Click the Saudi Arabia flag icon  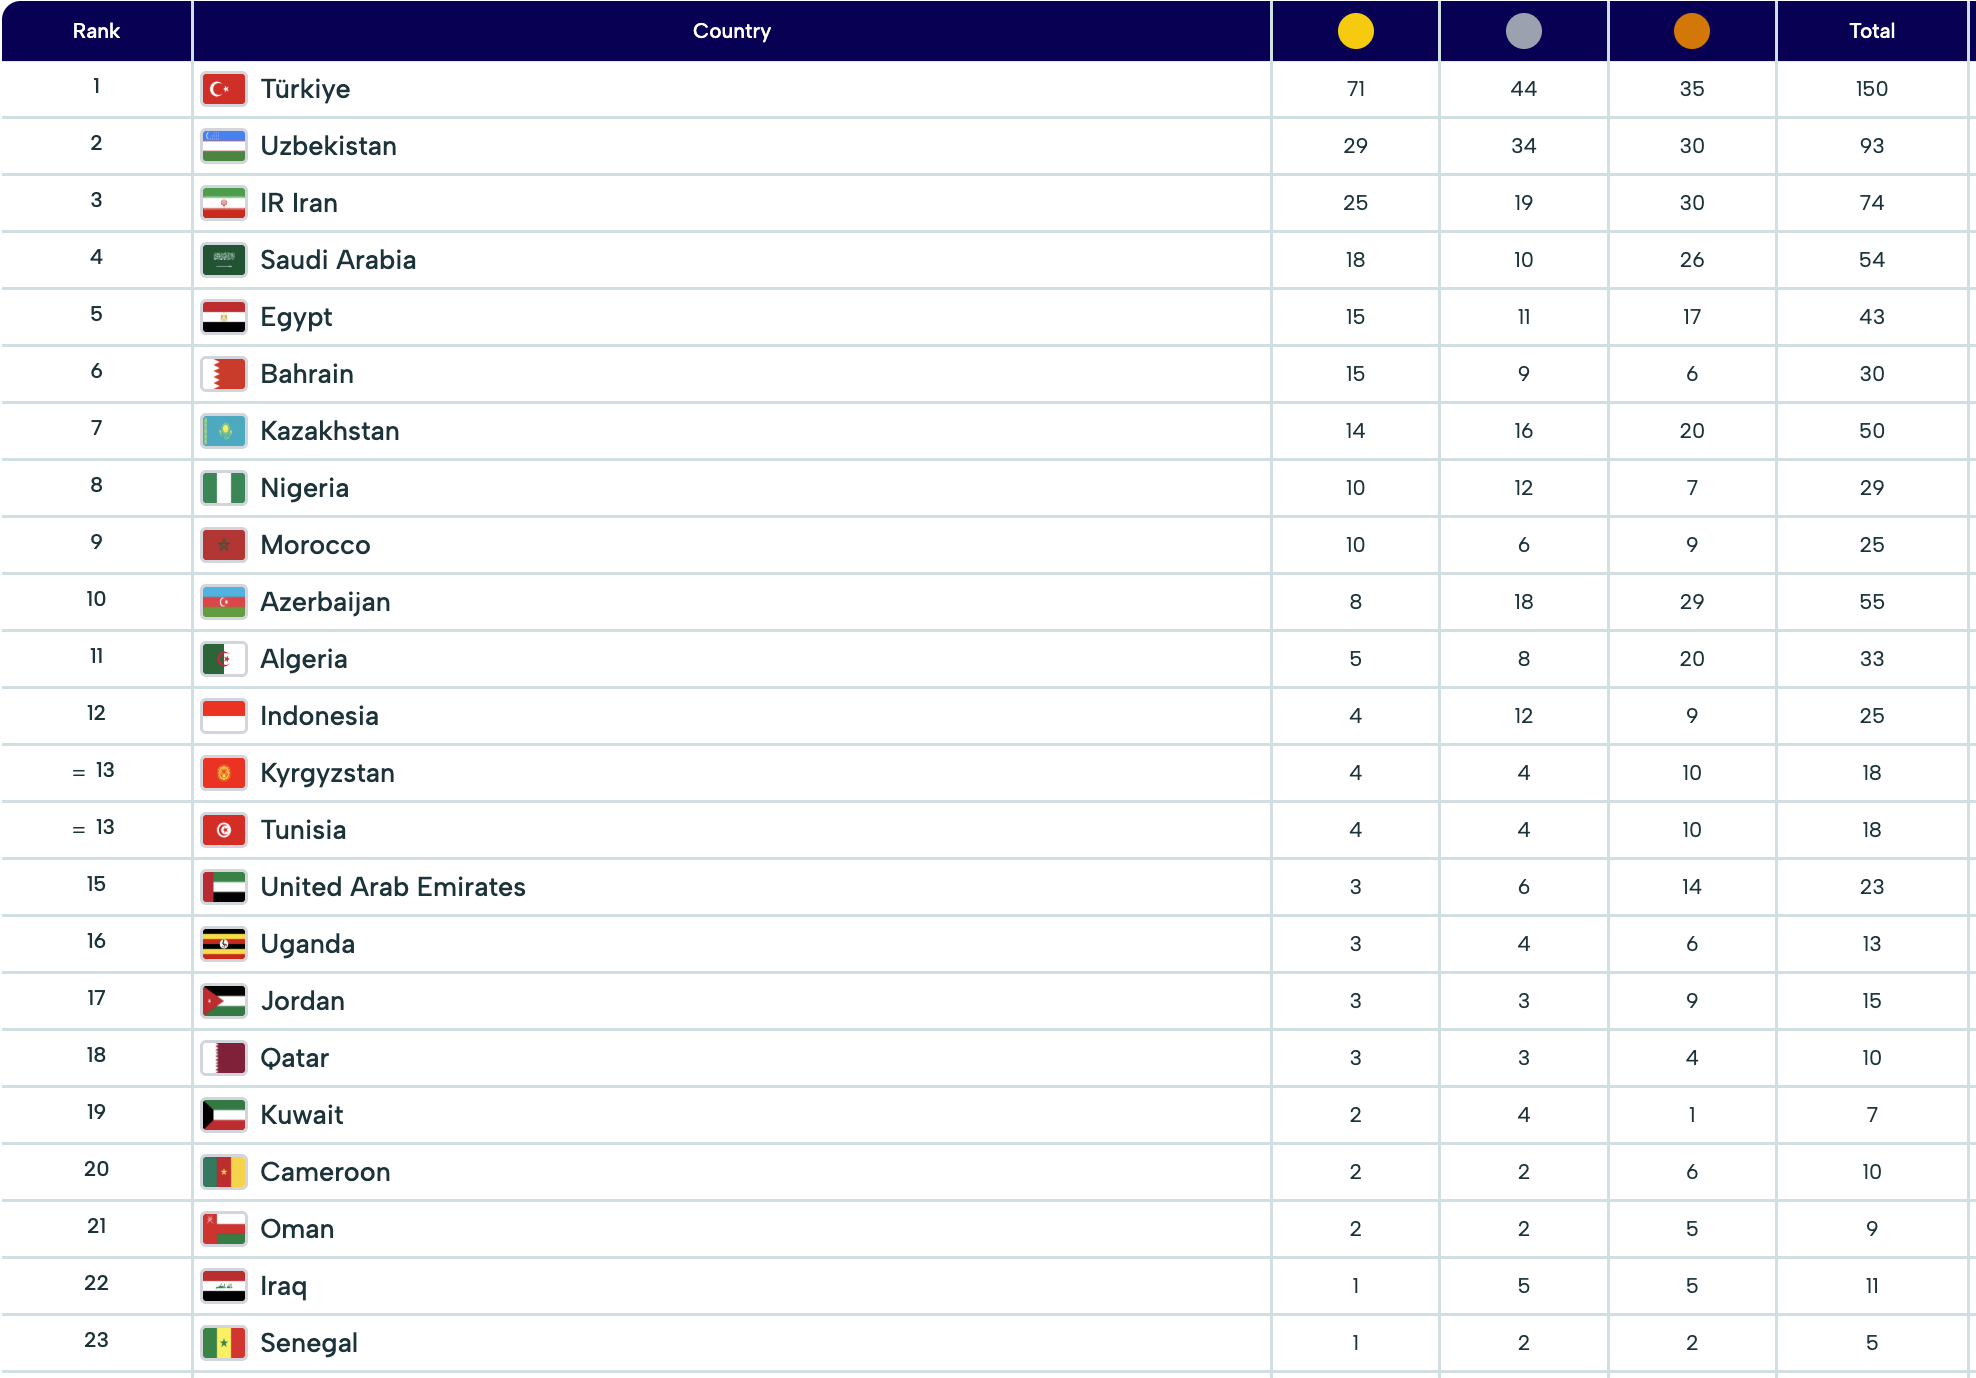(224, 260)
